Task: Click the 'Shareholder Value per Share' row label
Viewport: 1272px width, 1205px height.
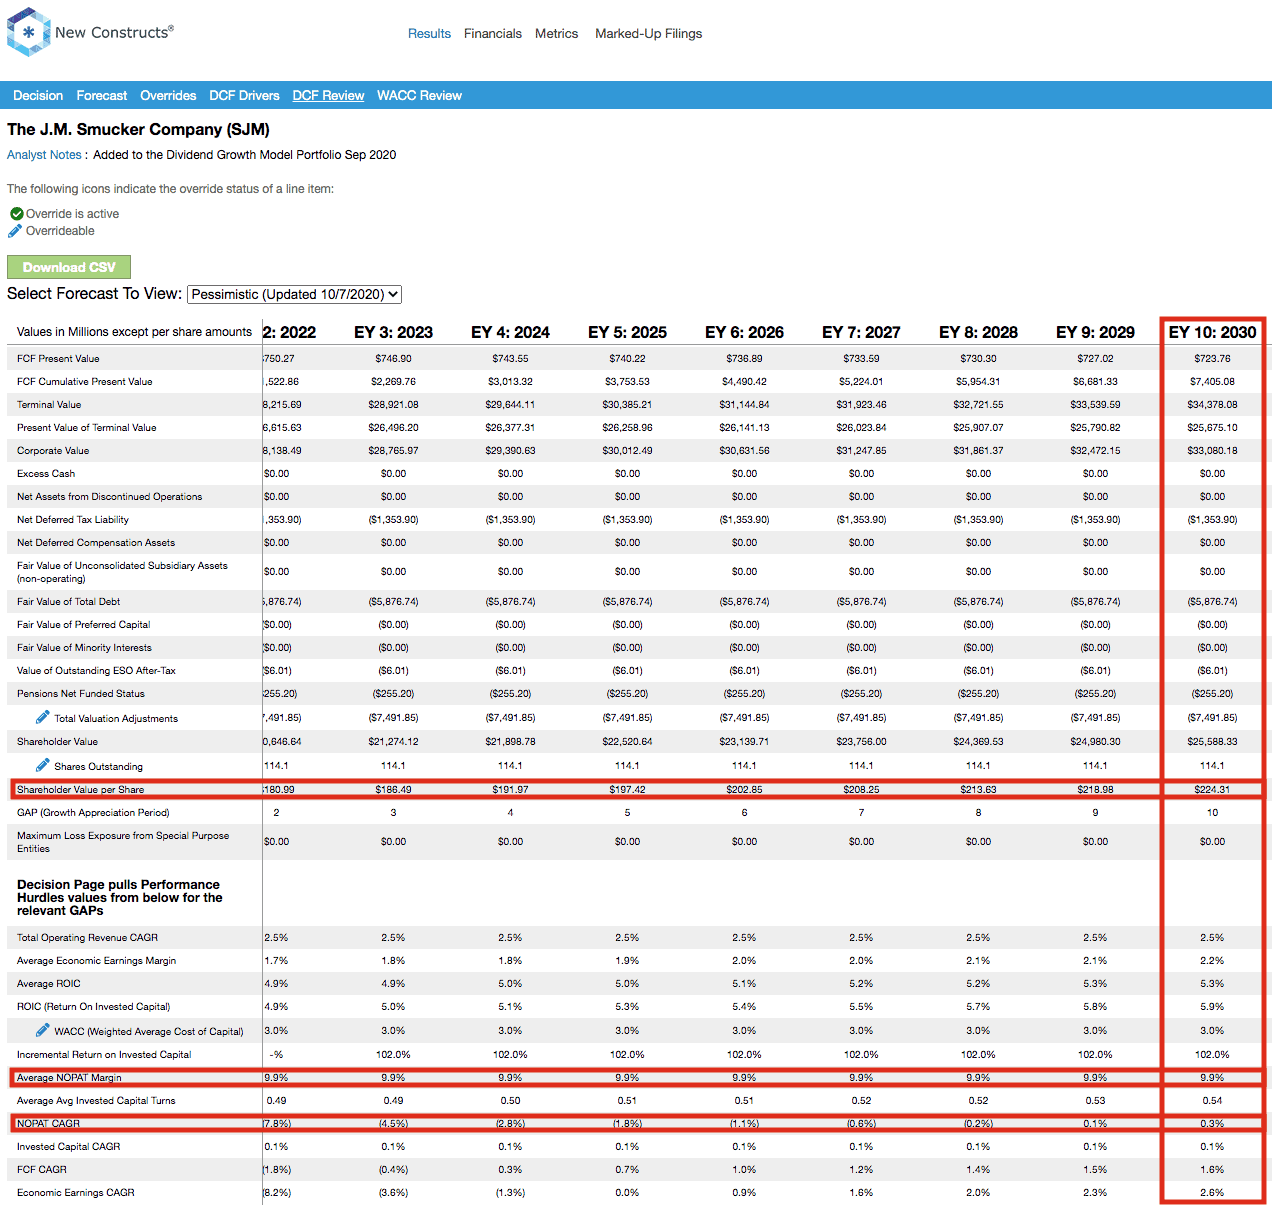Action: (80, 790)
